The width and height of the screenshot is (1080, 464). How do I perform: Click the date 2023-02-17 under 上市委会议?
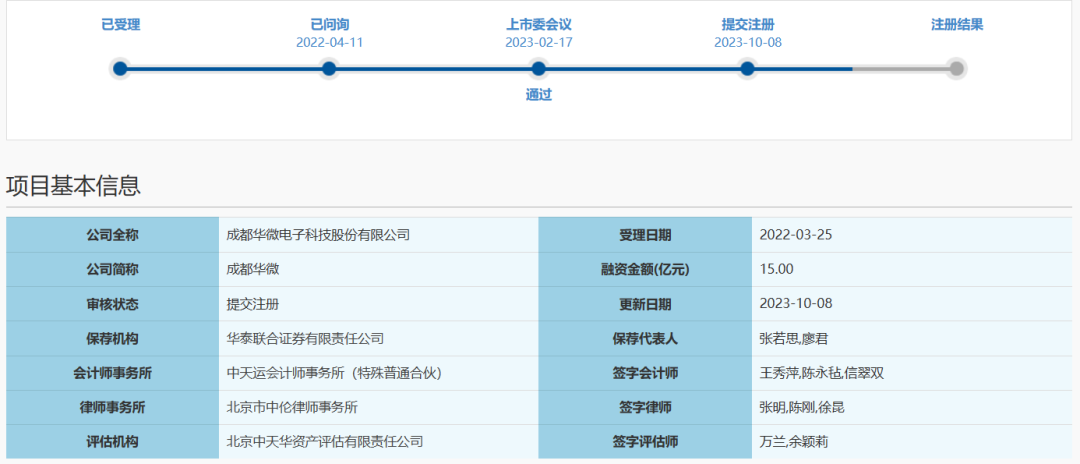click(x=539, y=43)
